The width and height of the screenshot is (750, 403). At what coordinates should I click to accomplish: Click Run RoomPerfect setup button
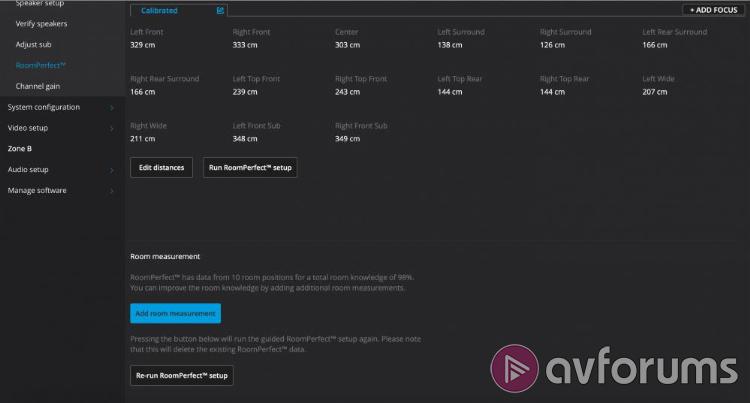(250, 167)
